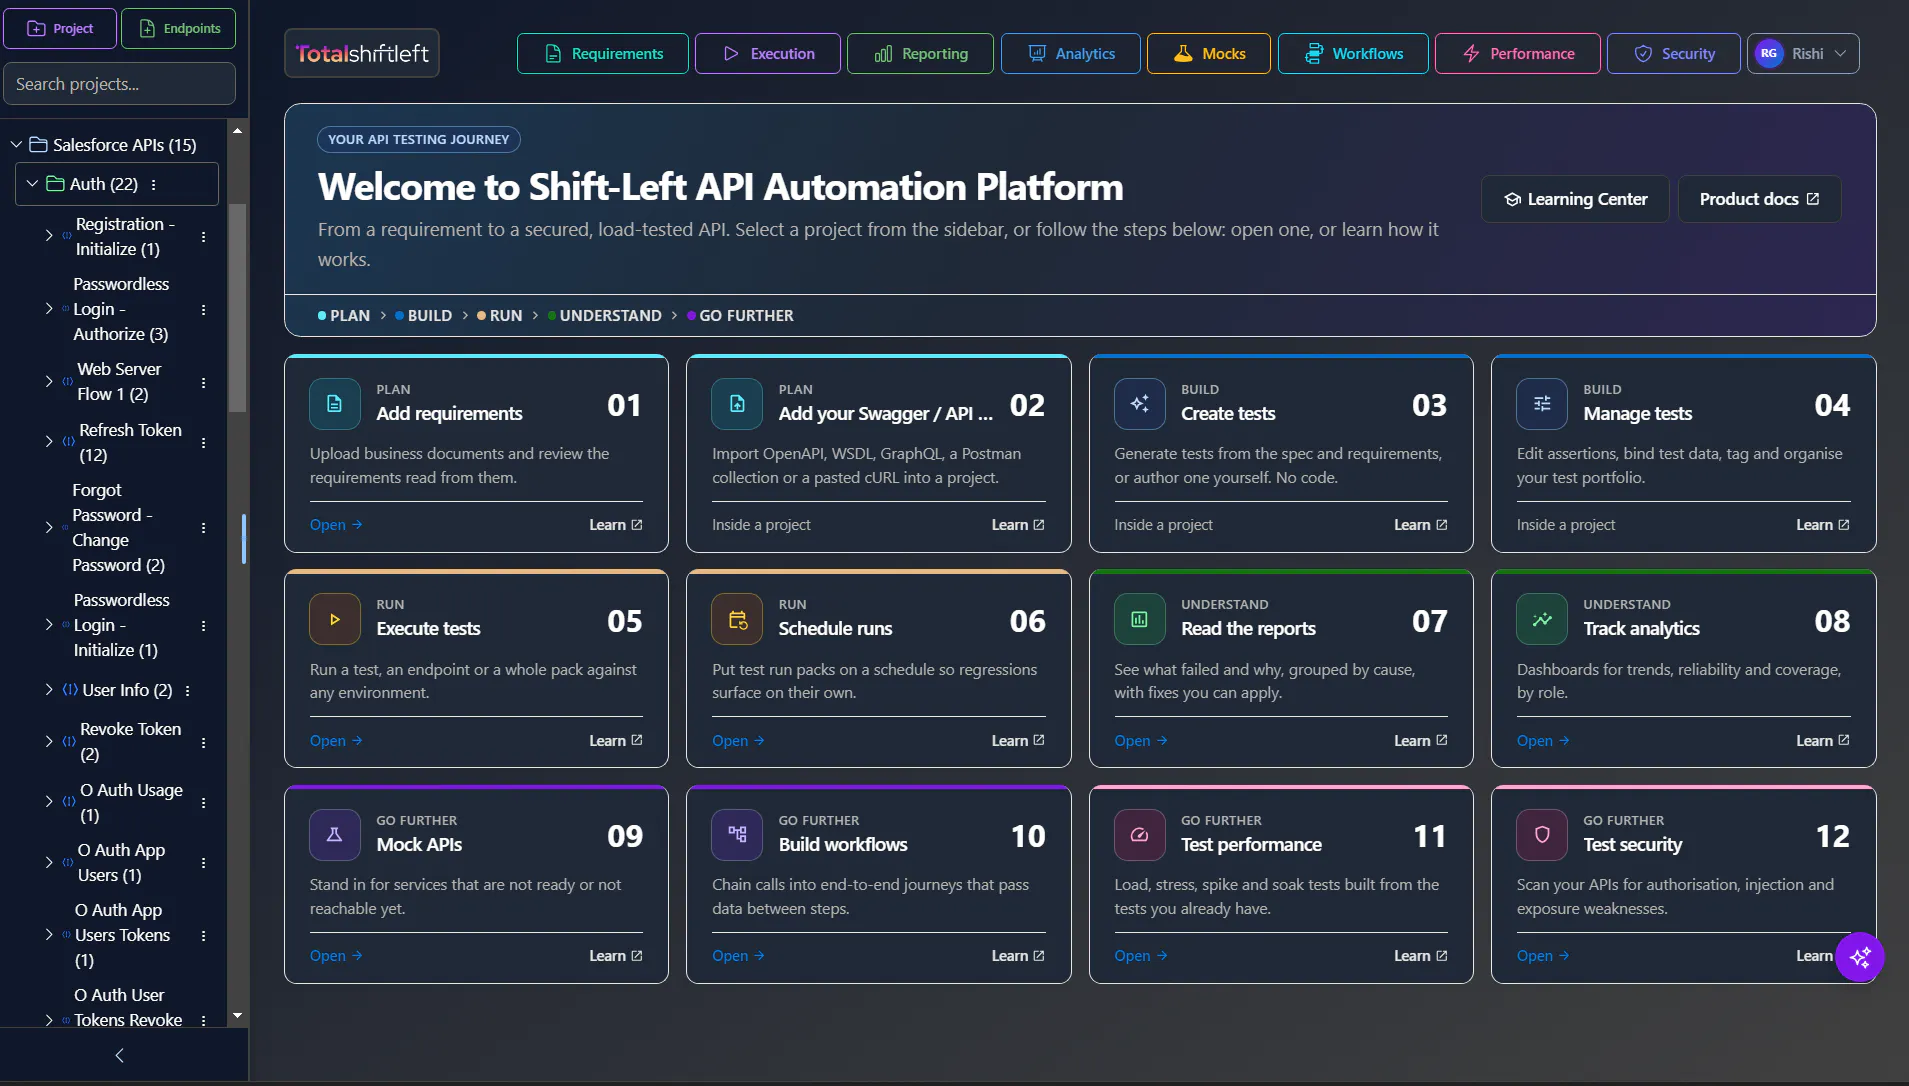The width and height of the screenshot is (1909, 1086).
Task: Click the Execute tests play icon
Action: click(x=335, y=620)
